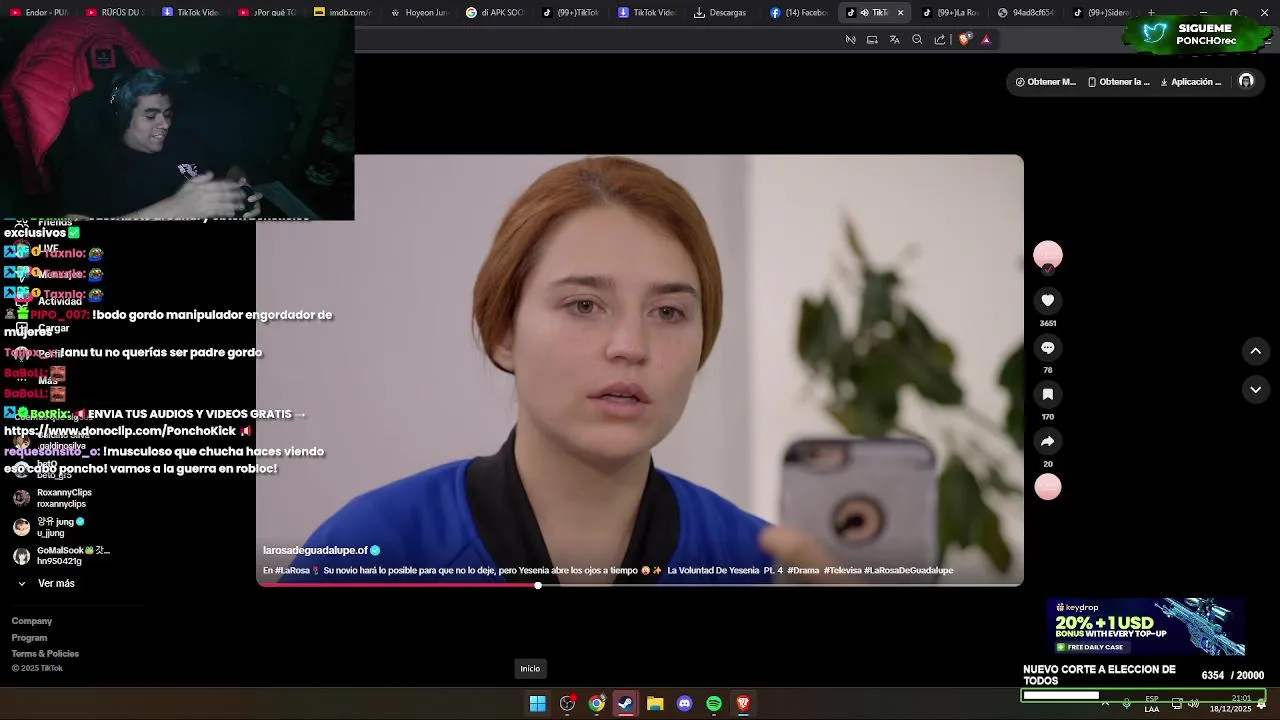The width and height of the screenshot is (1280, 720).
Task: Open a new browser tab with plus
Action: (1151, 13)
